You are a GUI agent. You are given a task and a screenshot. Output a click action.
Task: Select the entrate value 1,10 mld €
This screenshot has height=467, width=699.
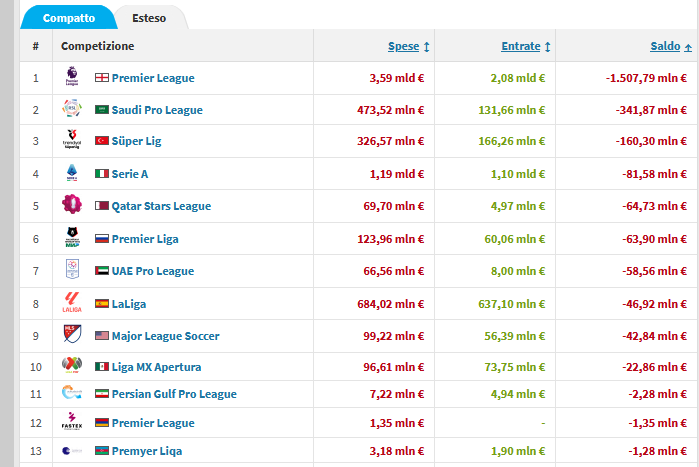tap(518, 174)
